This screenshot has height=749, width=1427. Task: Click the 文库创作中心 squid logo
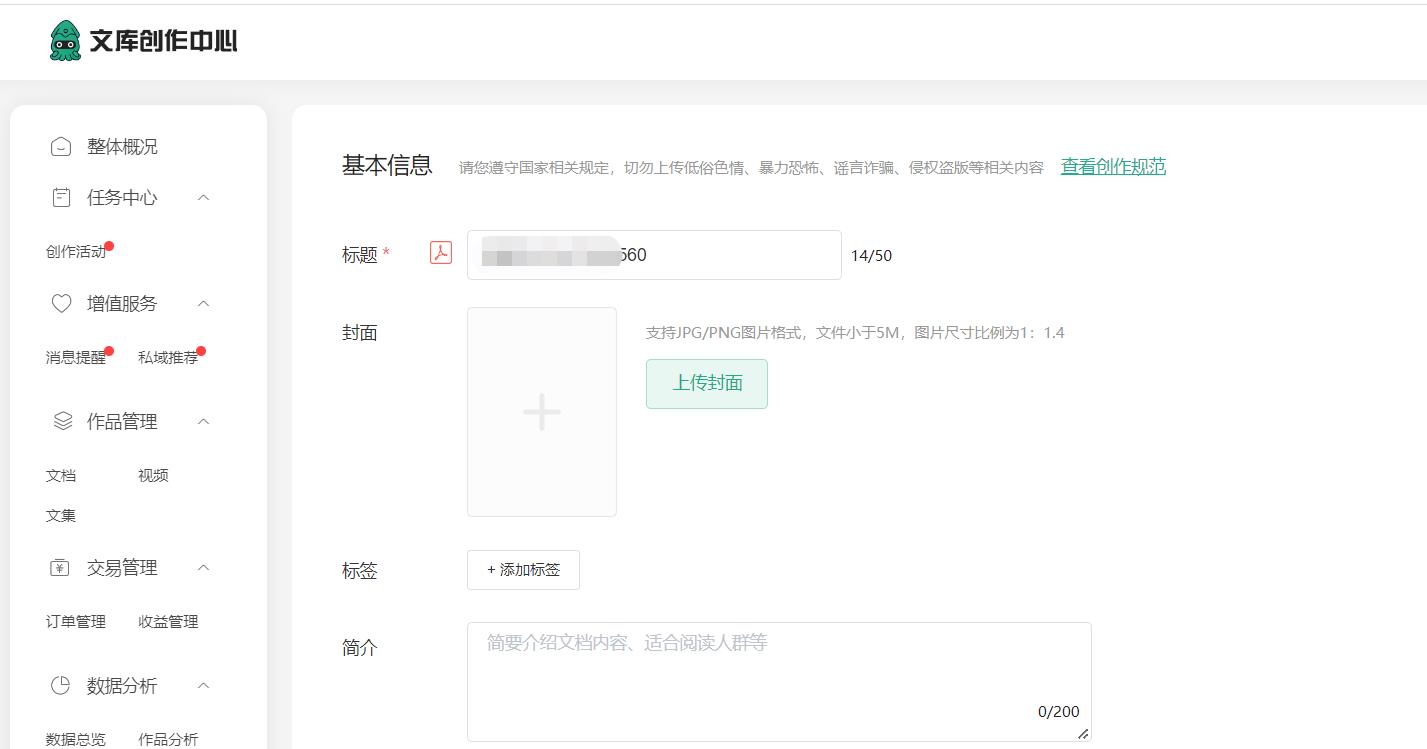[65, 41]
